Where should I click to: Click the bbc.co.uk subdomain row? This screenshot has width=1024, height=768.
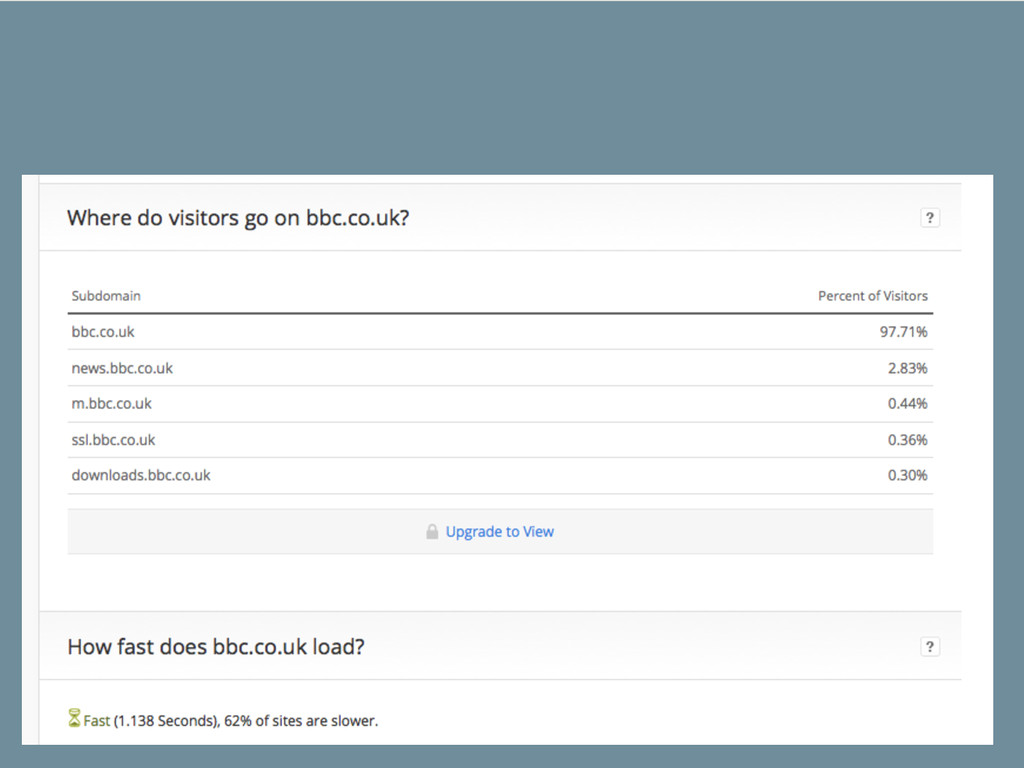tap(500, 332)
